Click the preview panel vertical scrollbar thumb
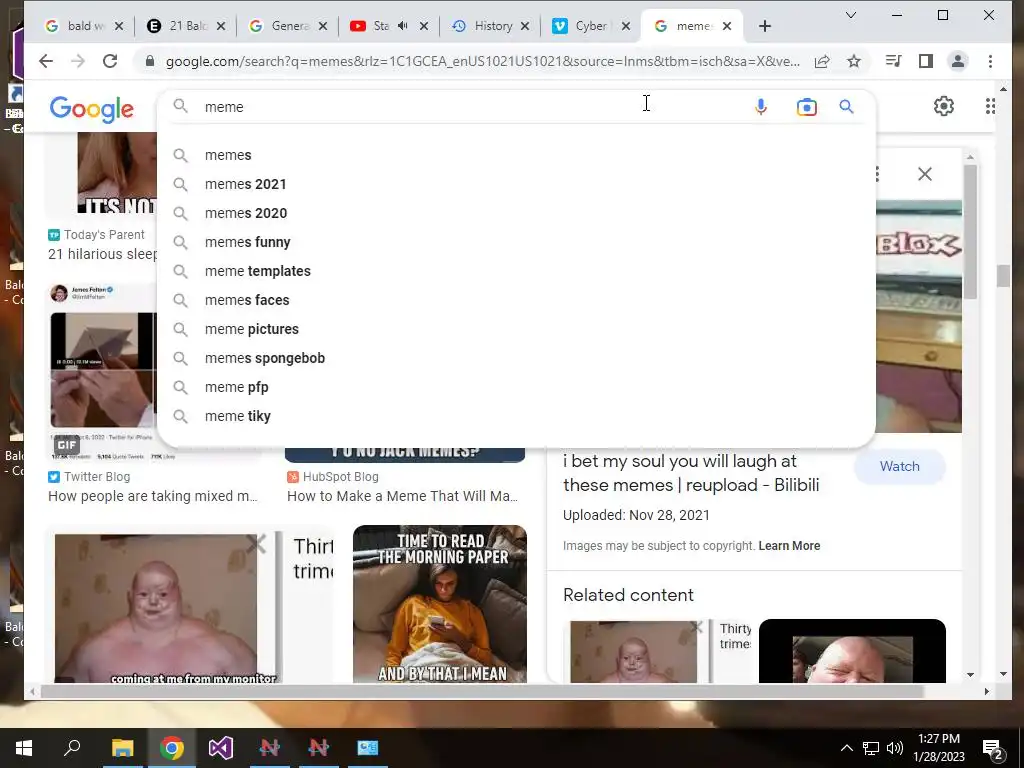Image resolution: width=1024 pixels, height=768 pixels. [970, 232]
